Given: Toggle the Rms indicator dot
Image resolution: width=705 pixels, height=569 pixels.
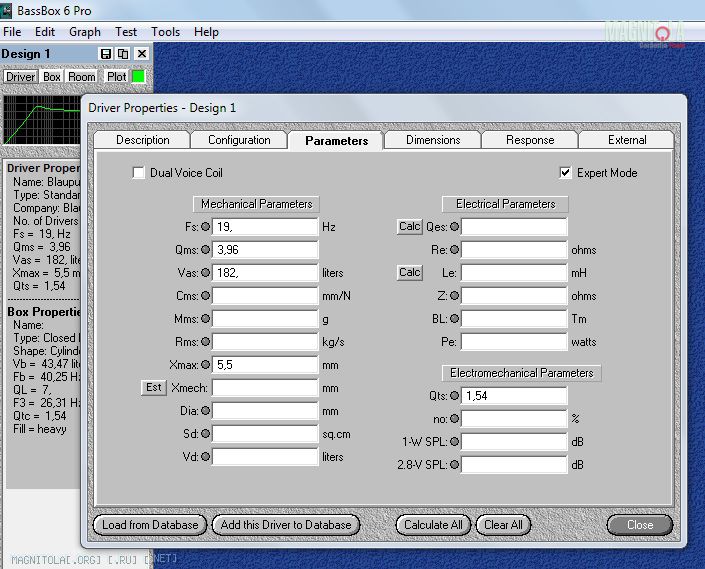Looking at the screenshot, I should 205,342.
